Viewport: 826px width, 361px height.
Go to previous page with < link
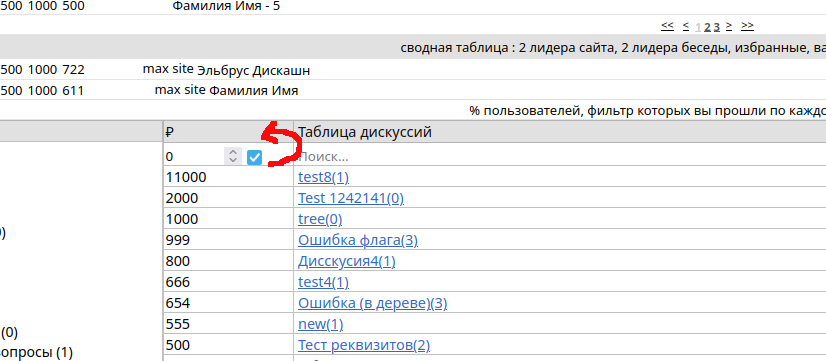coord(685,25)
